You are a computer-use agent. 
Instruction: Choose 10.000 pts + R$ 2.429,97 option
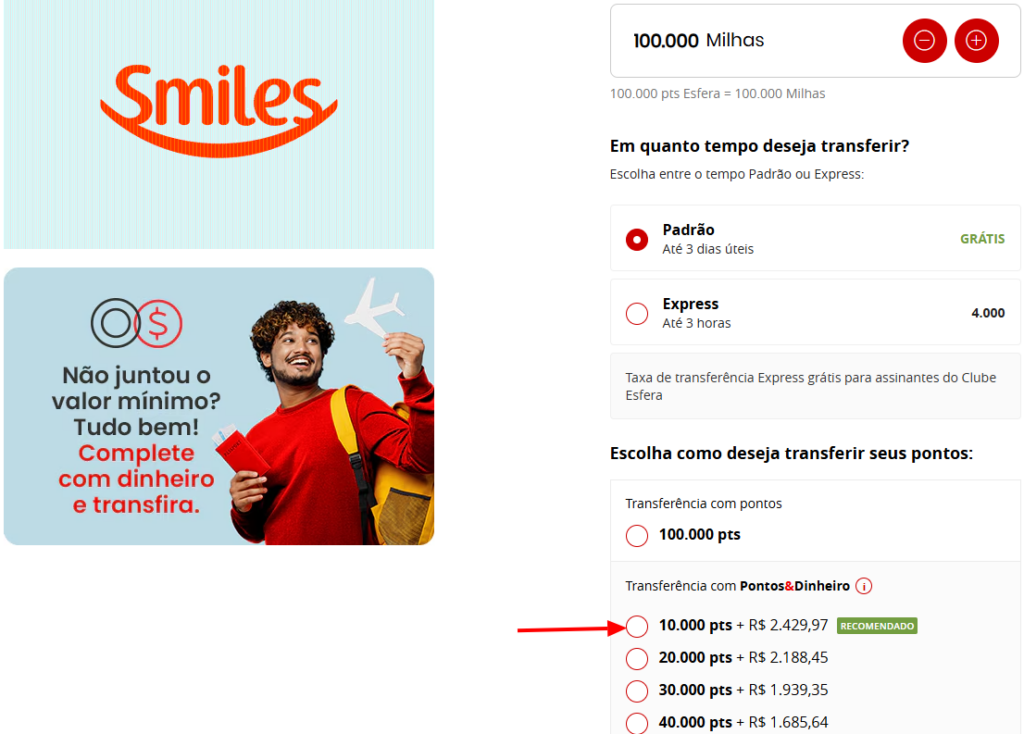click(637, 626)
